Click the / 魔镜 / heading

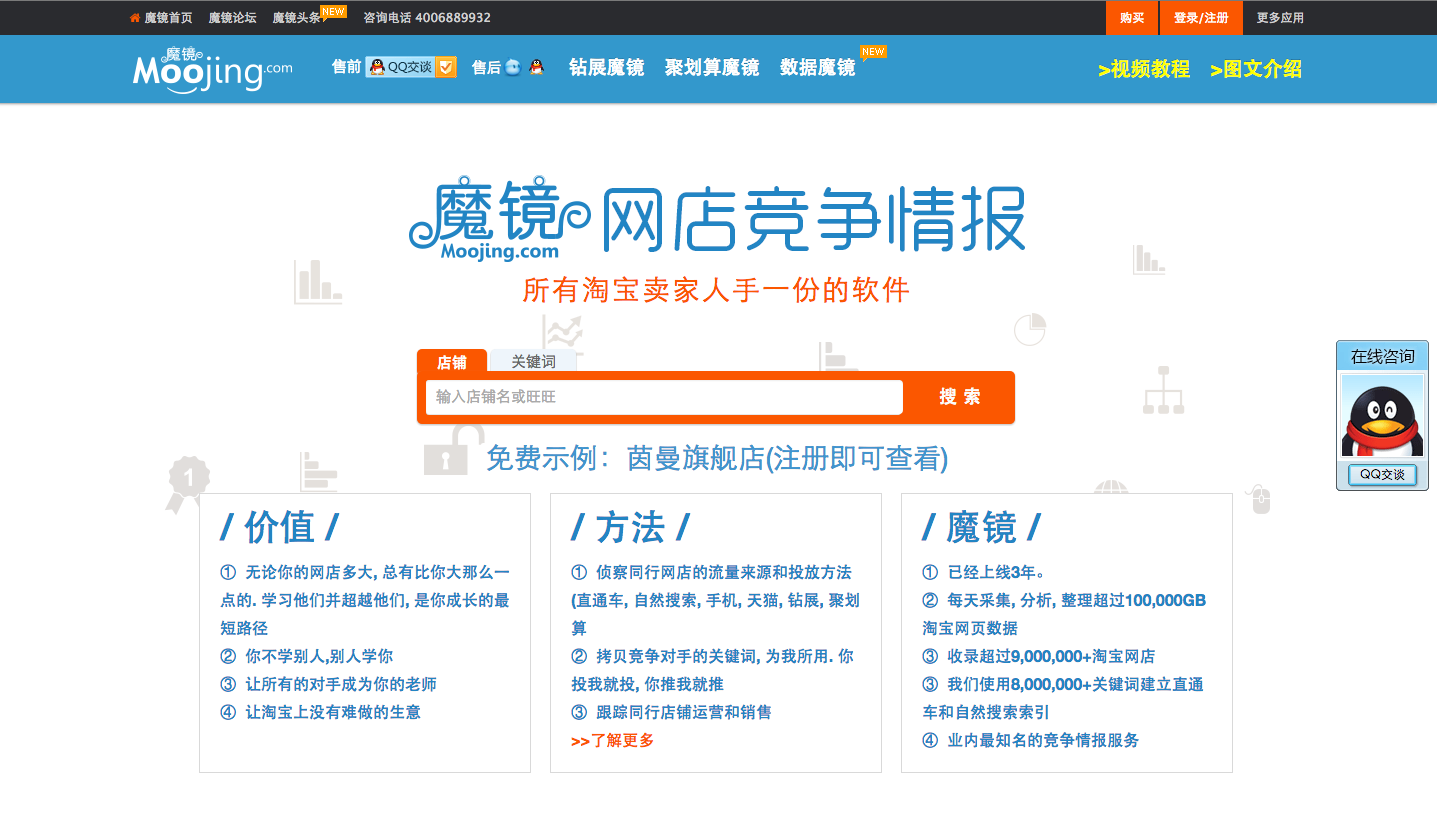click(981, 527)
